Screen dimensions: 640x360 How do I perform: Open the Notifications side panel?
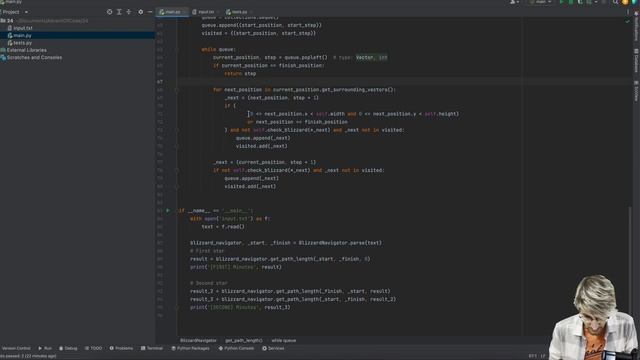tap(636, 27)
